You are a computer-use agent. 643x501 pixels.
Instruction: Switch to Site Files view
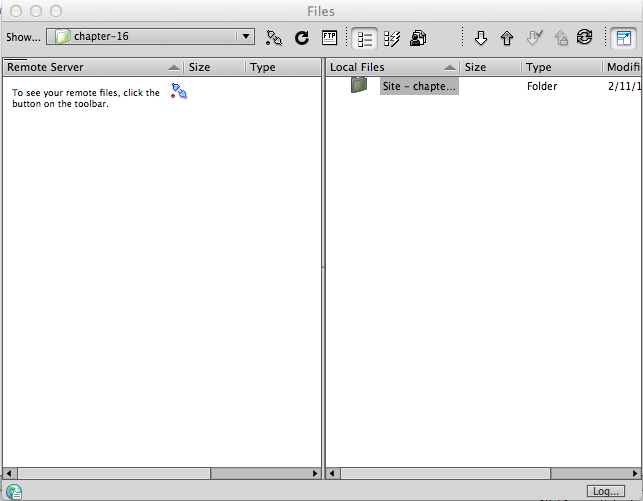point(365,38)
